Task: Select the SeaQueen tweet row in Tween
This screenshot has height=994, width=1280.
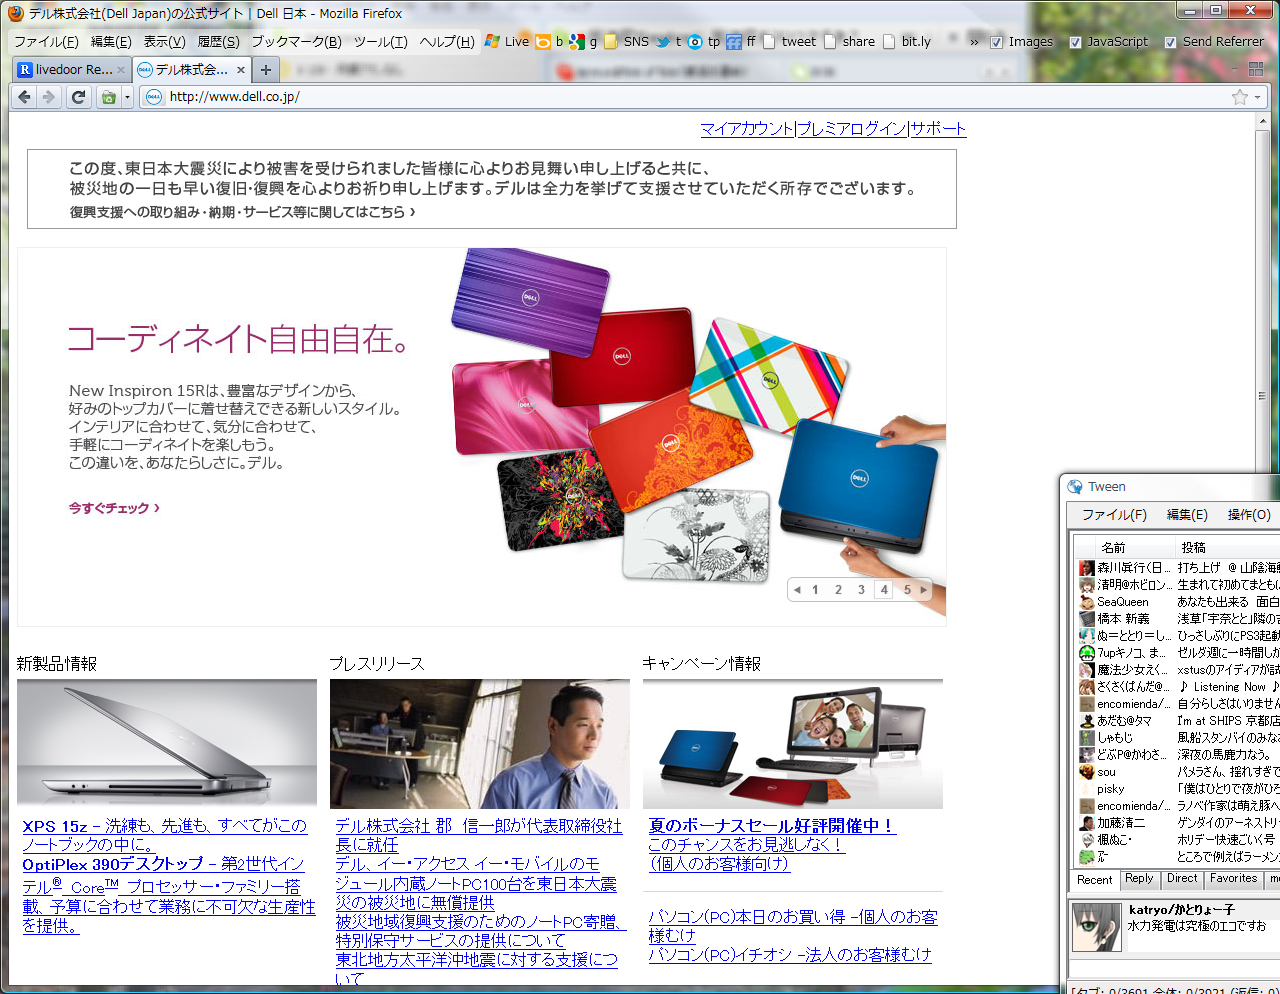Action: [x=1178, y=602]
